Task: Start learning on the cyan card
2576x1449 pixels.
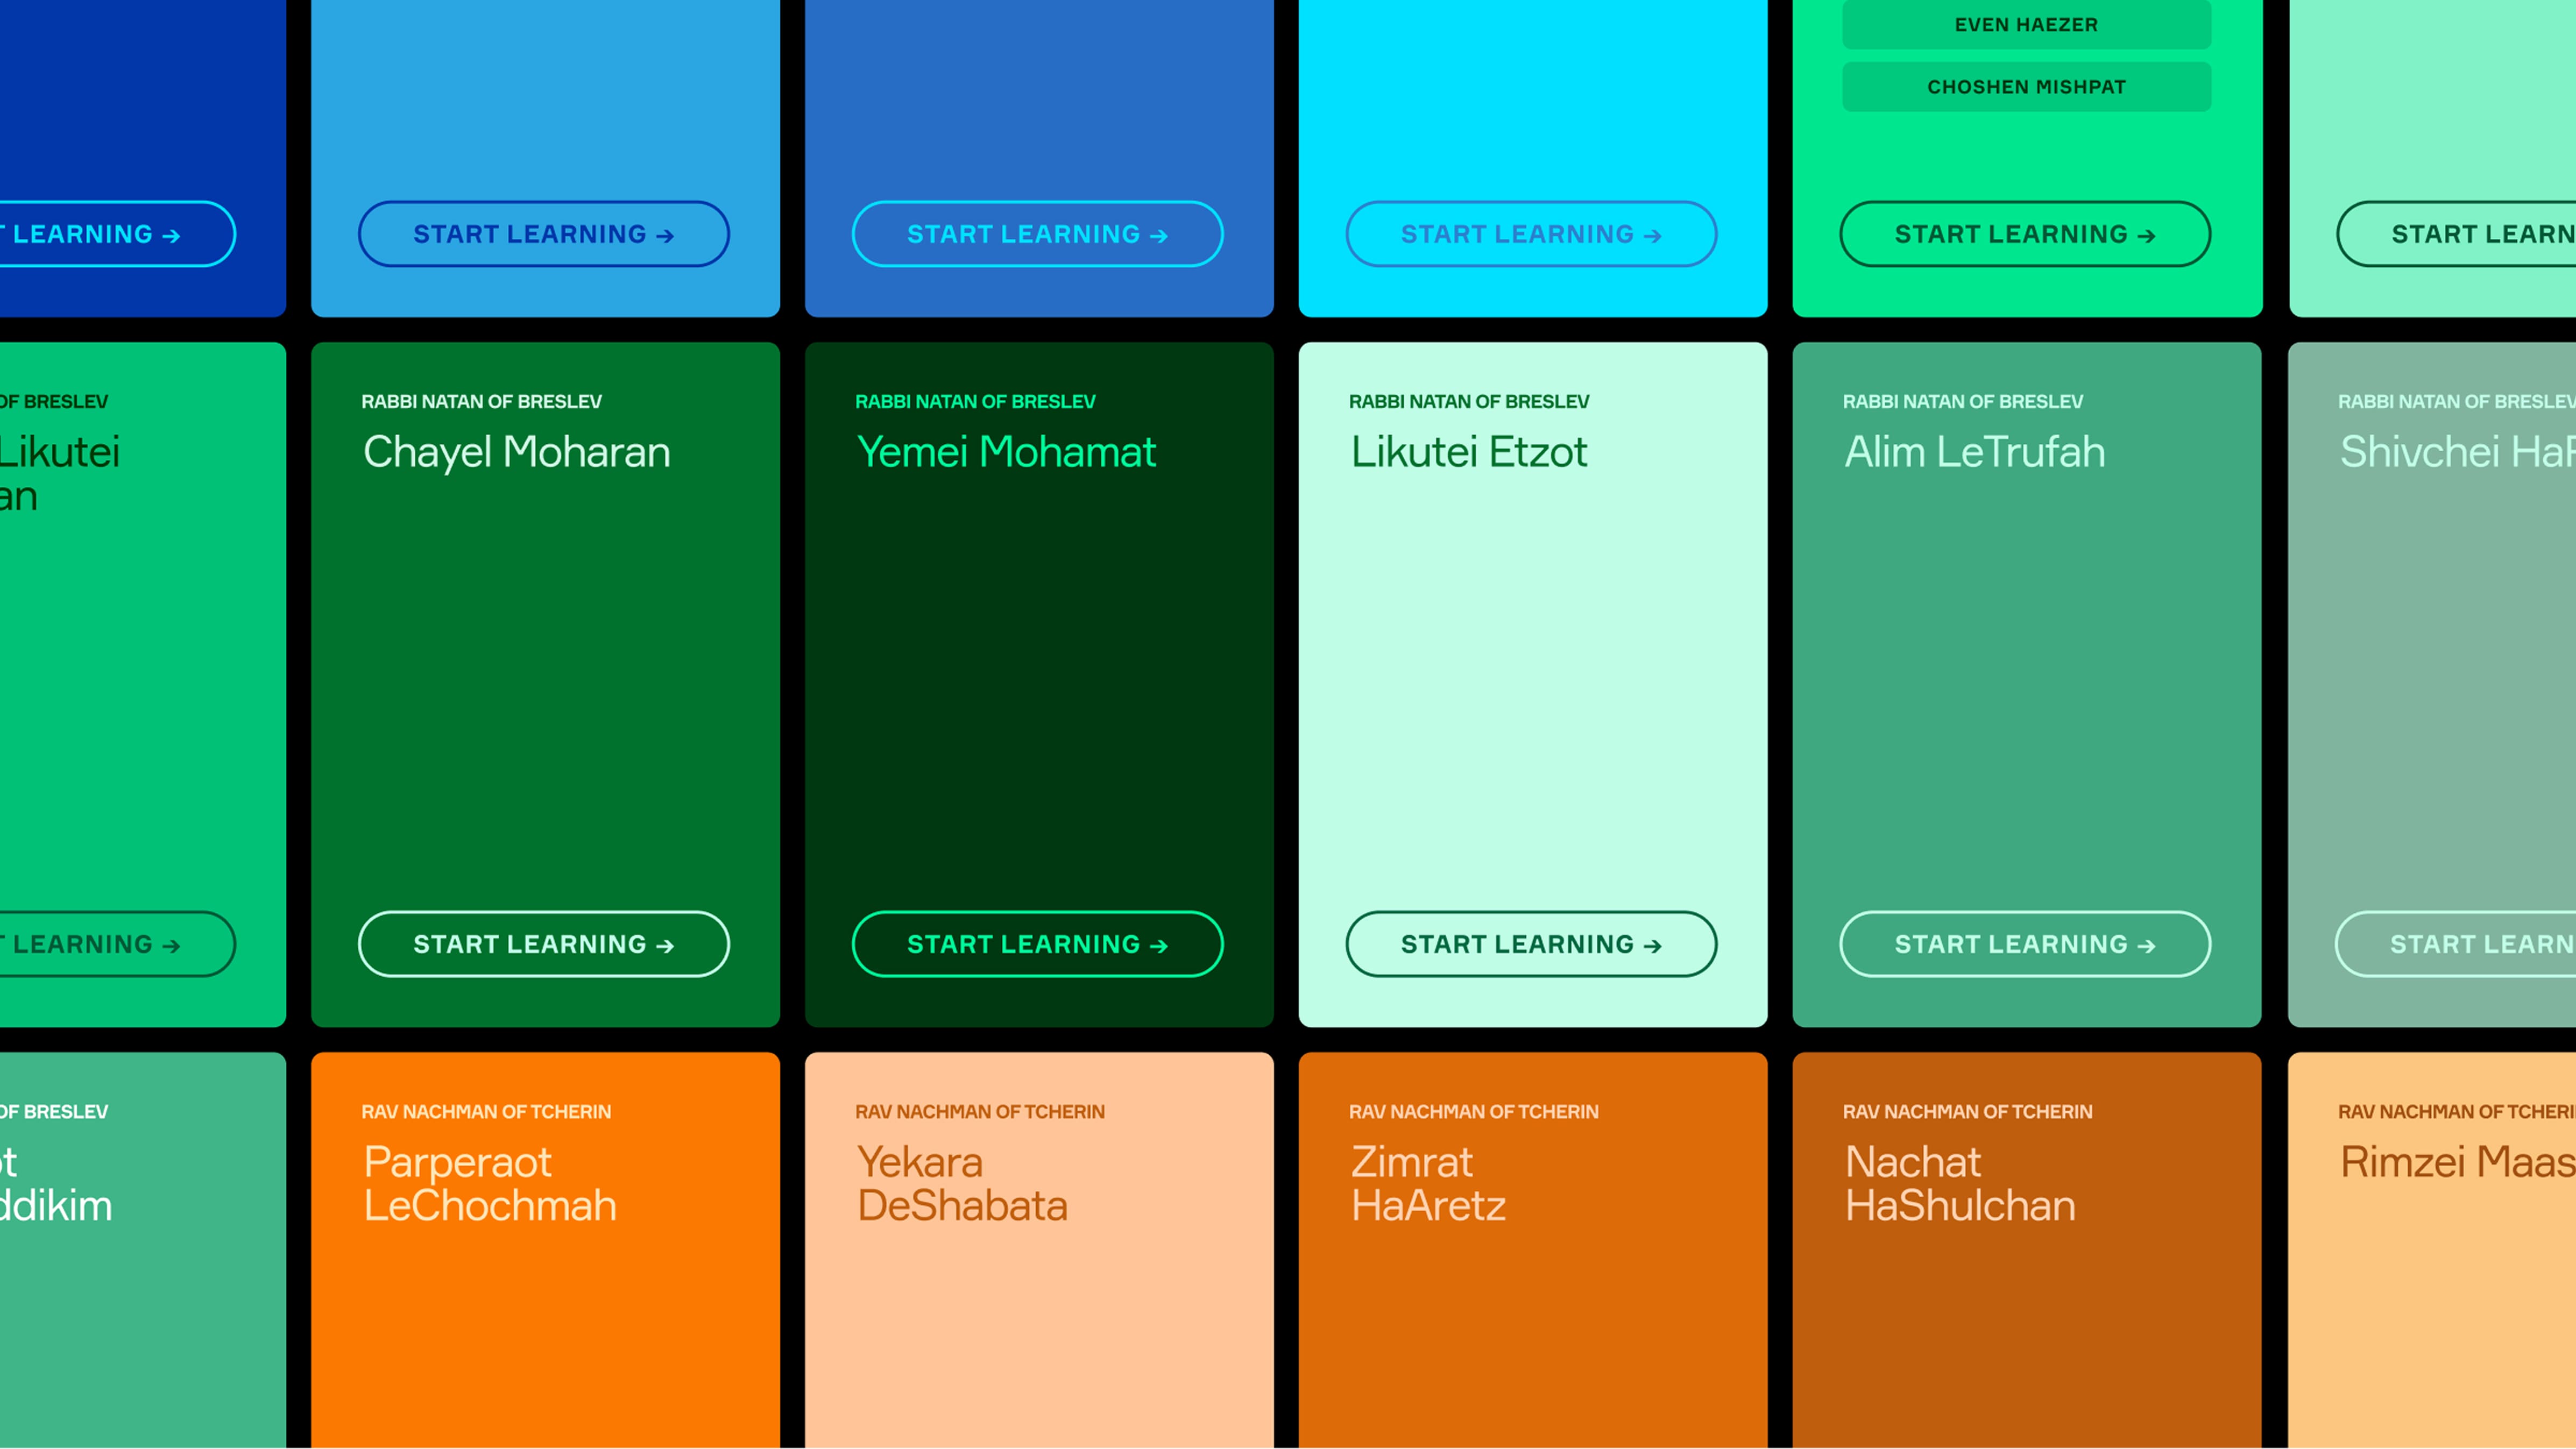Action: [1530, 234]
